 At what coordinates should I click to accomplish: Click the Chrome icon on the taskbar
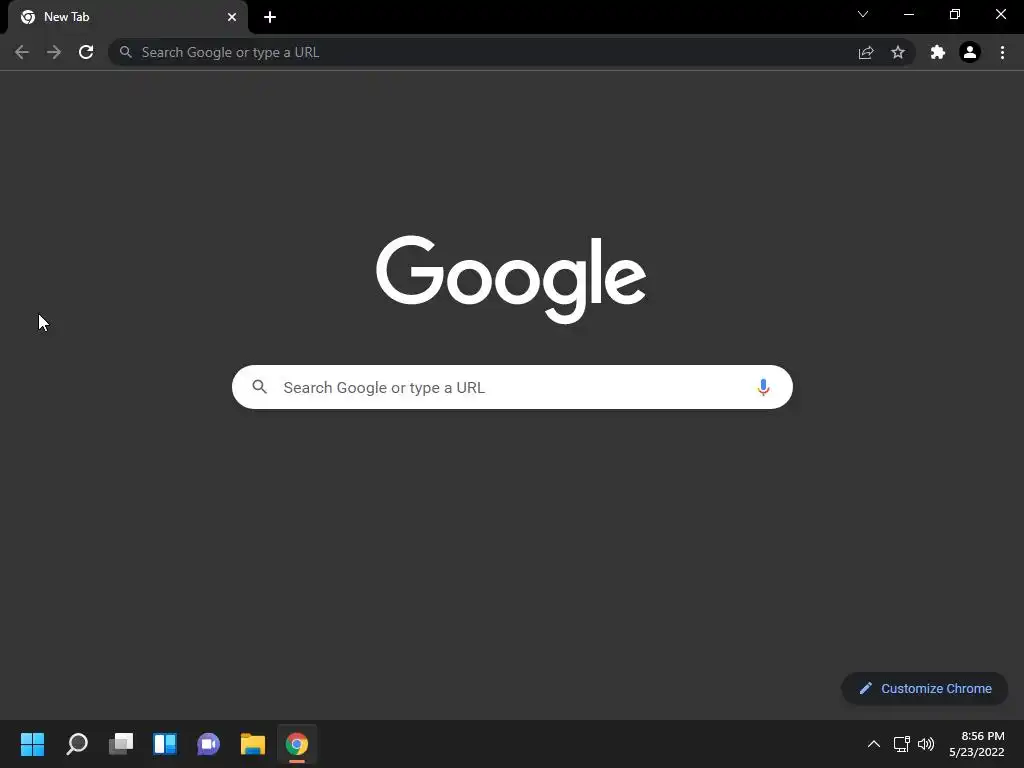coord(296,744)
